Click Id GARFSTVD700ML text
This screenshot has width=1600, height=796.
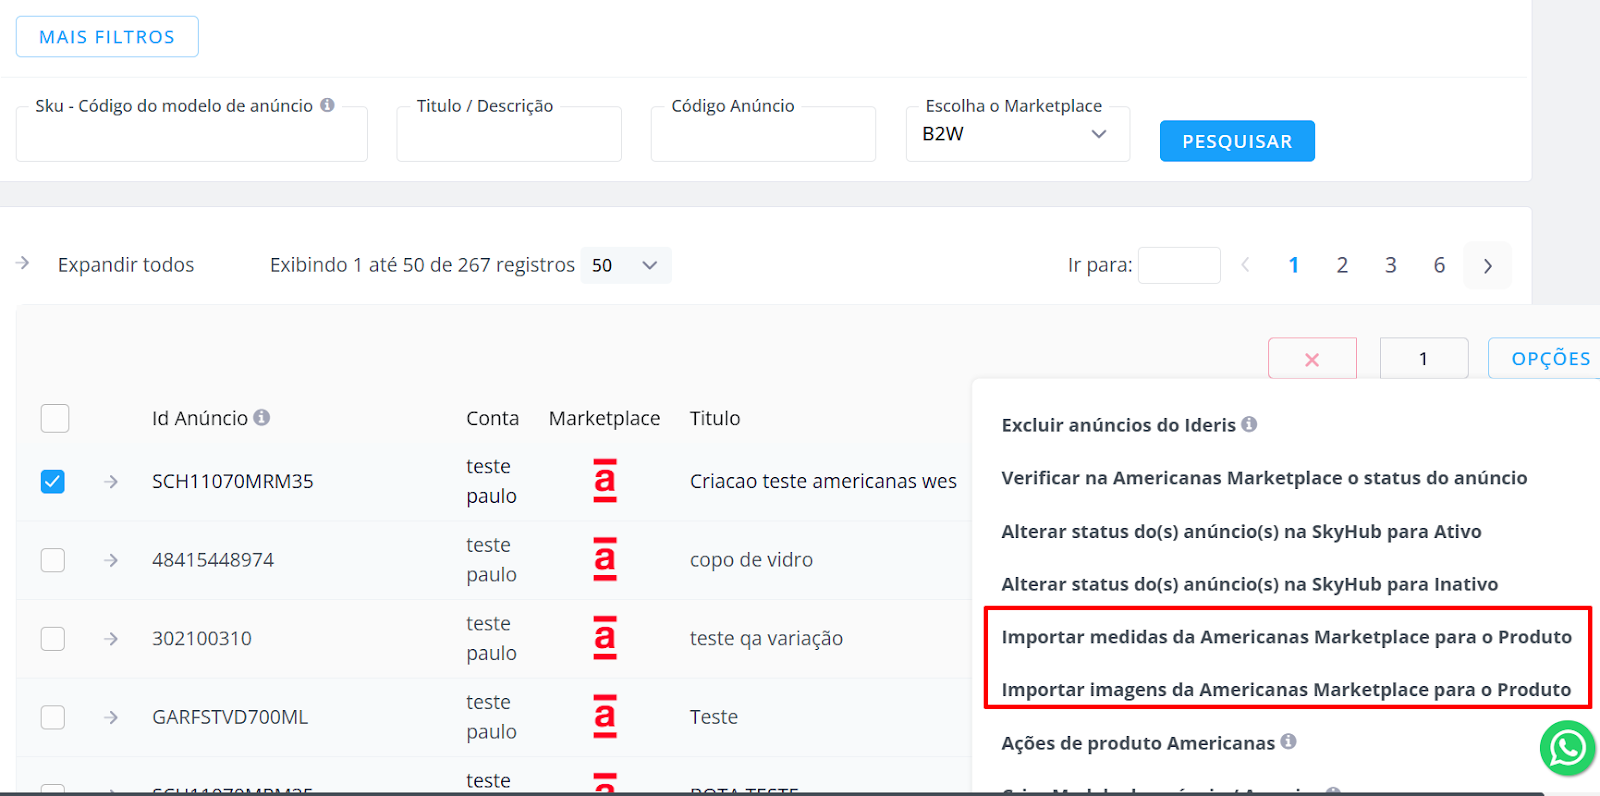point(230,717)
